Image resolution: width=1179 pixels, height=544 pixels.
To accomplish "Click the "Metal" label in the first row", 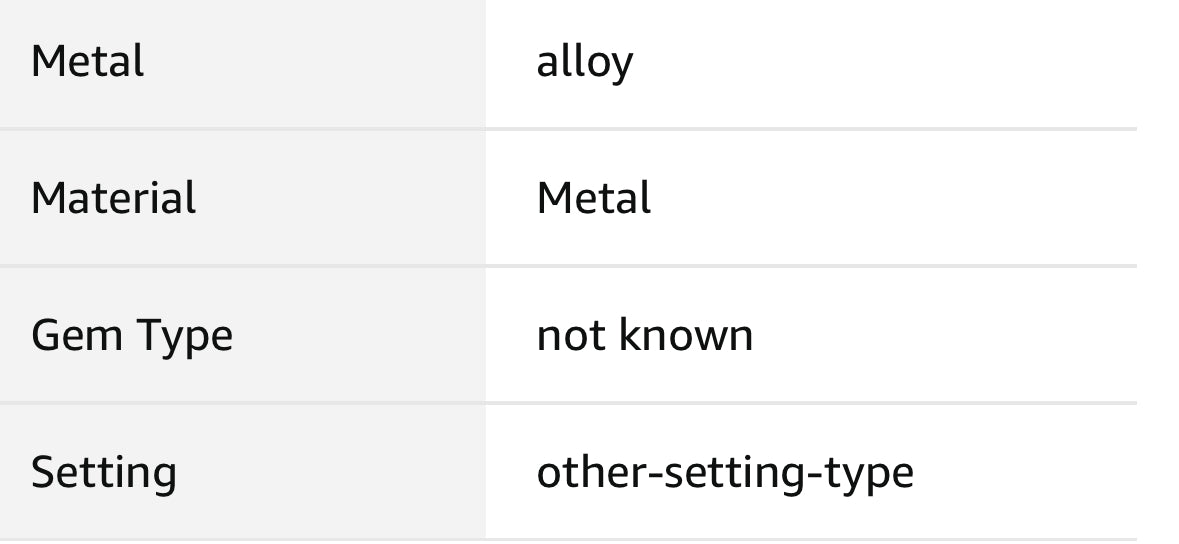I will [x=88, y=61].
